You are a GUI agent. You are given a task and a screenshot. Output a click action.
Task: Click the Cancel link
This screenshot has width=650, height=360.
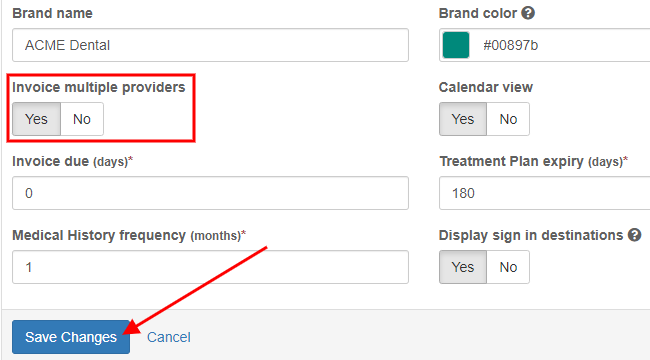tap(169, 337)
